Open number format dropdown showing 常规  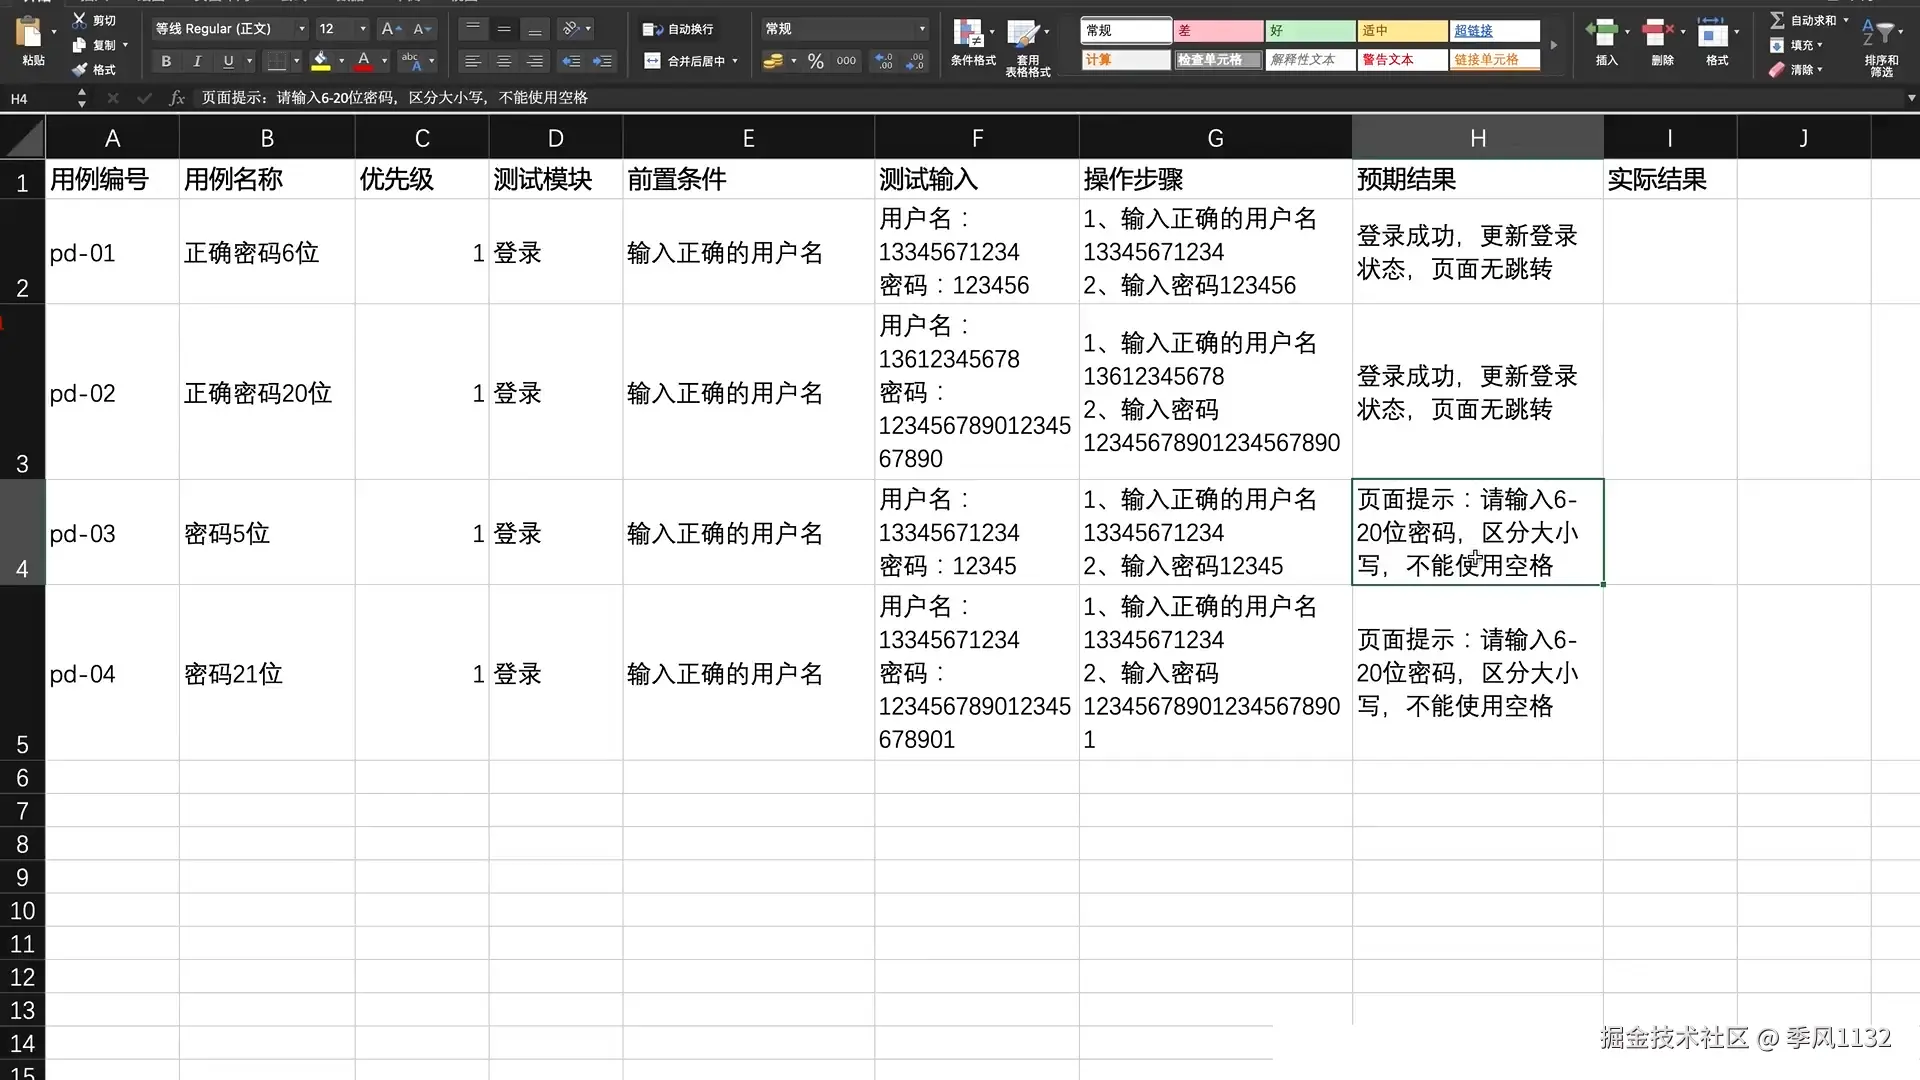point(921,29)
